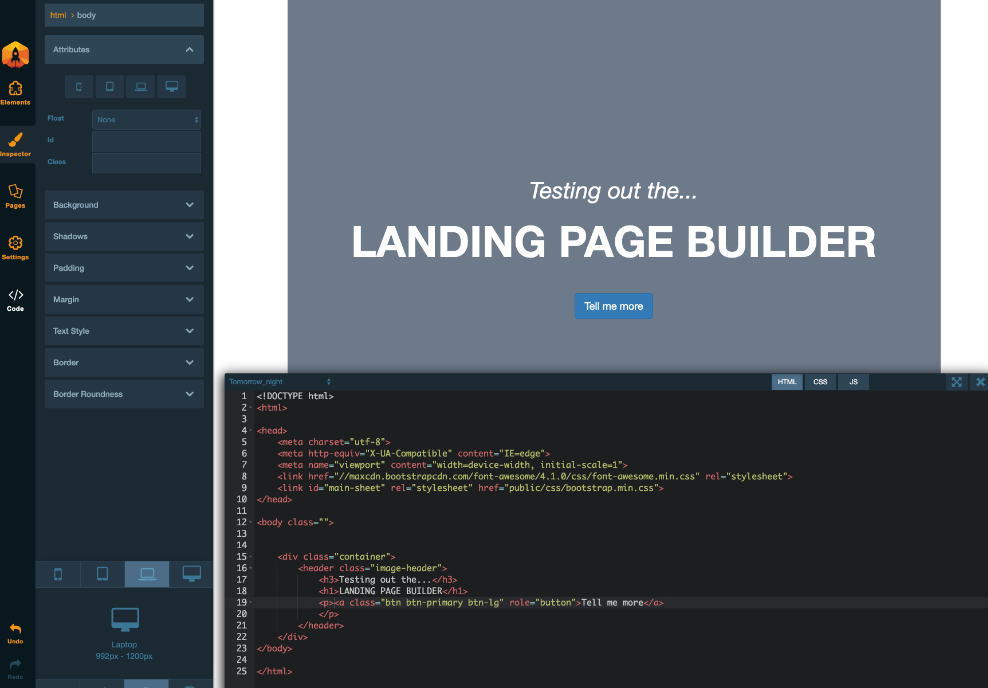Click the Code editor icon
The width and height of the screenshot is (988, 688).
point(15,299)
